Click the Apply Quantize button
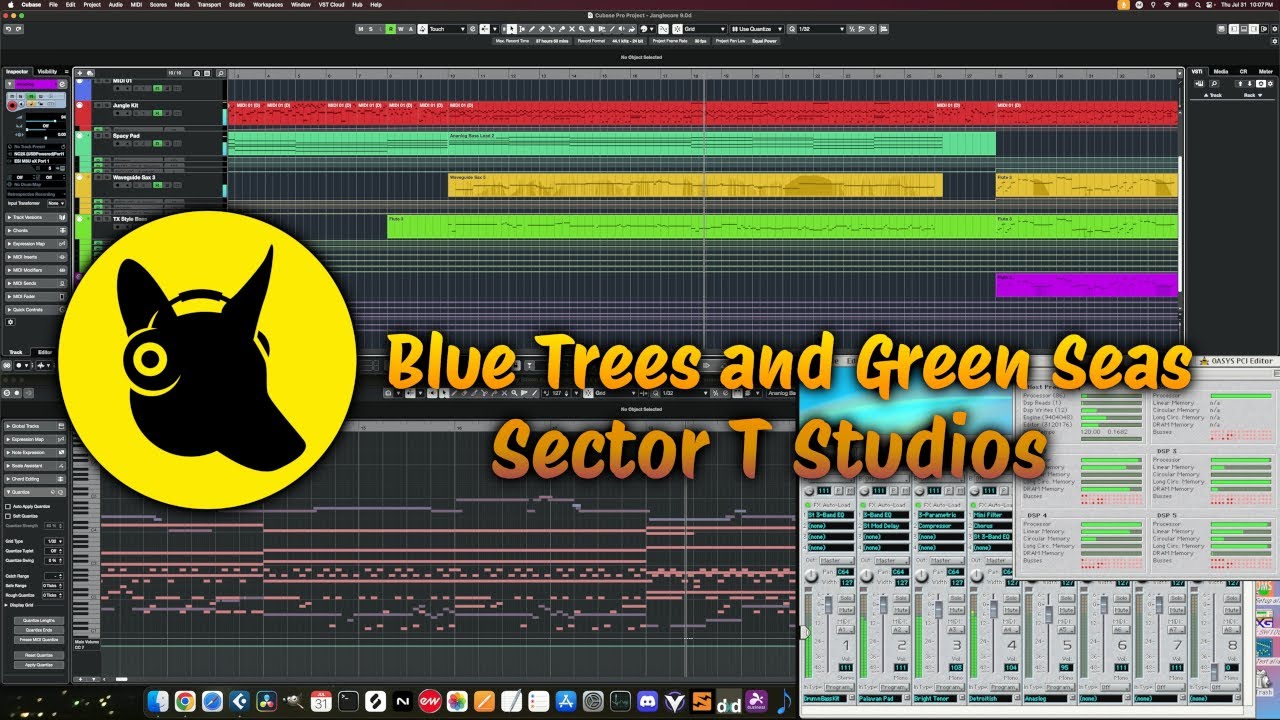Screen dimensions: 1280x720 [39, 665]
